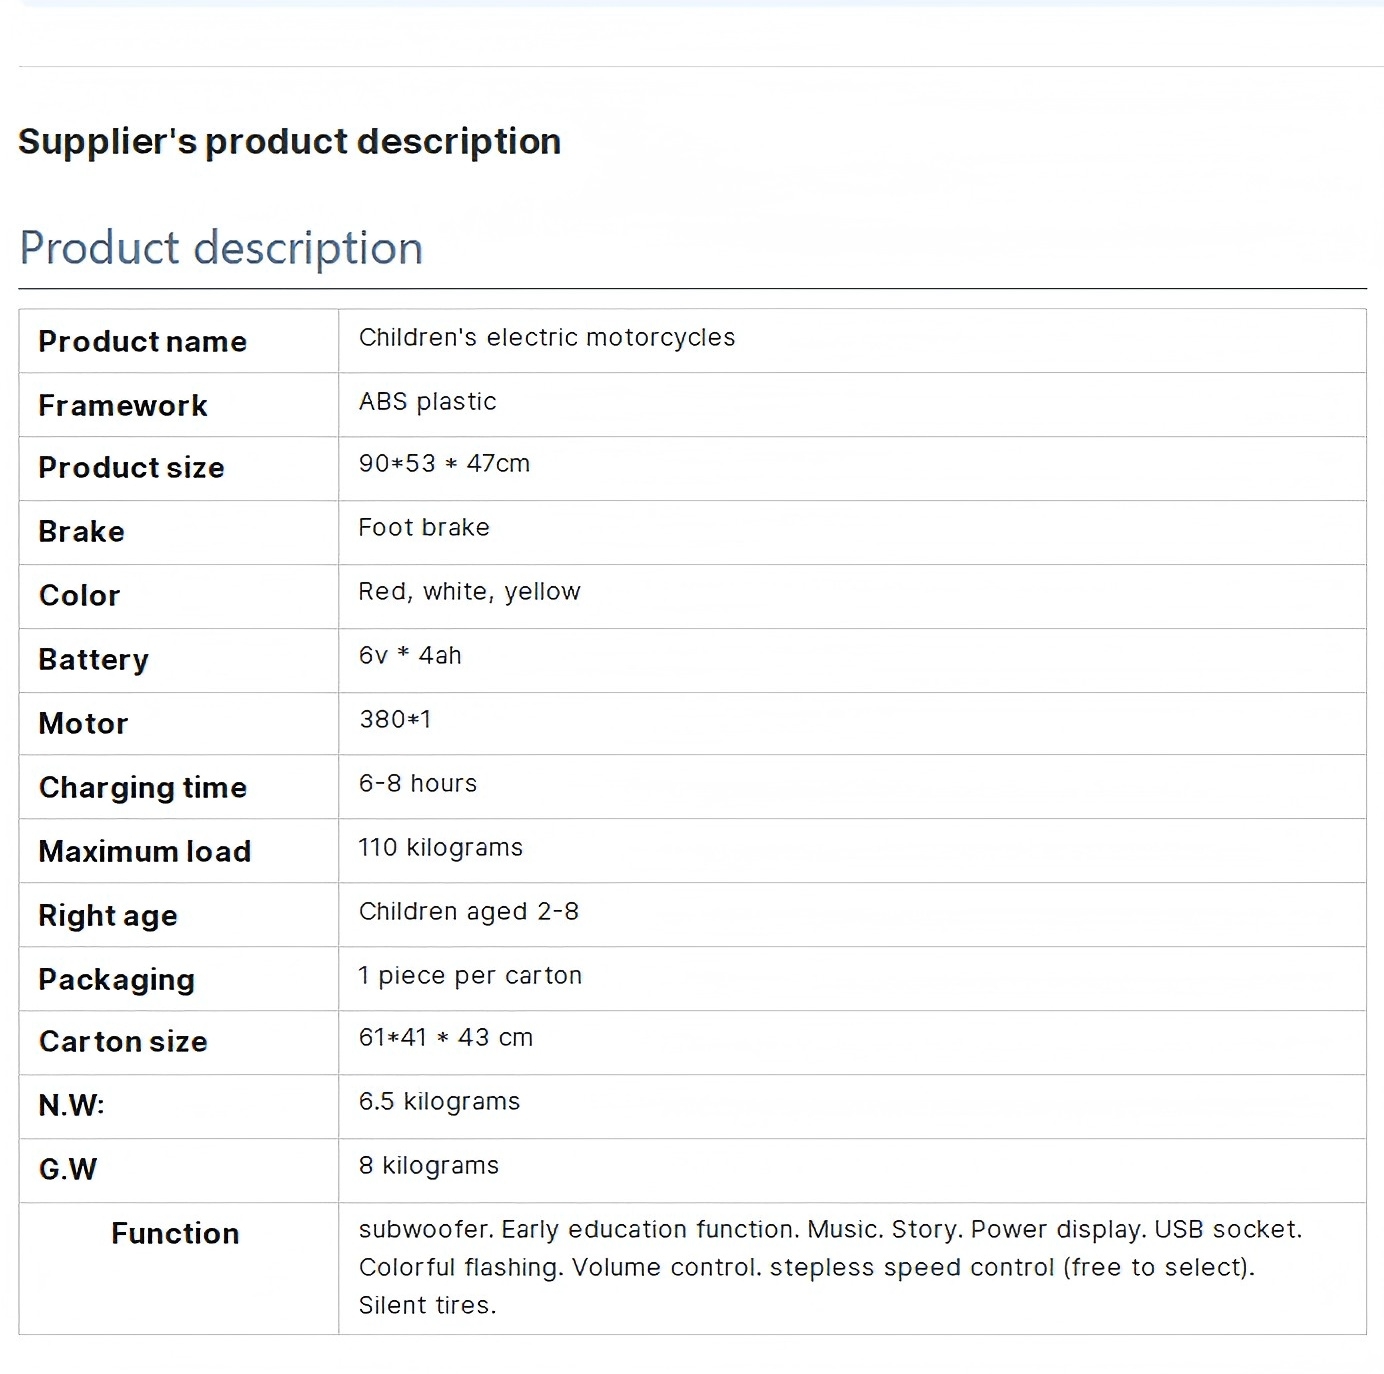The height and width of the screenshot is (1374, 1384).
Task: Click the "1 piece per carton" value
Action: 470,976
